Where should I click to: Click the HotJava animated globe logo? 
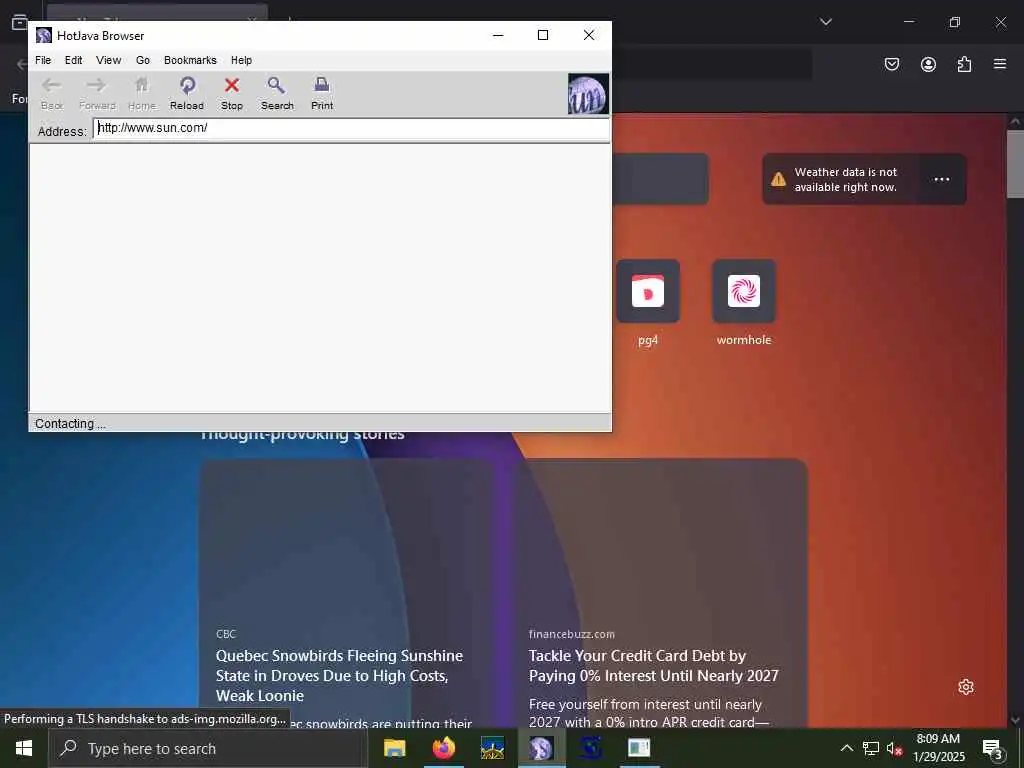(x=588, y=94)
